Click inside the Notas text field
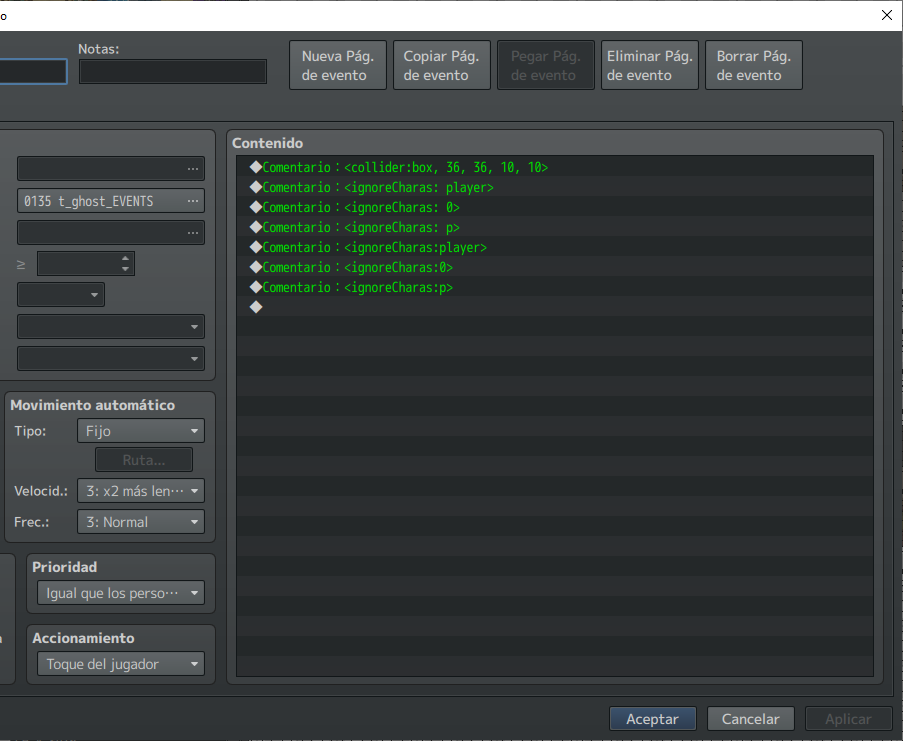The height and width of the screenshot is (741, 903). point(173,71)
